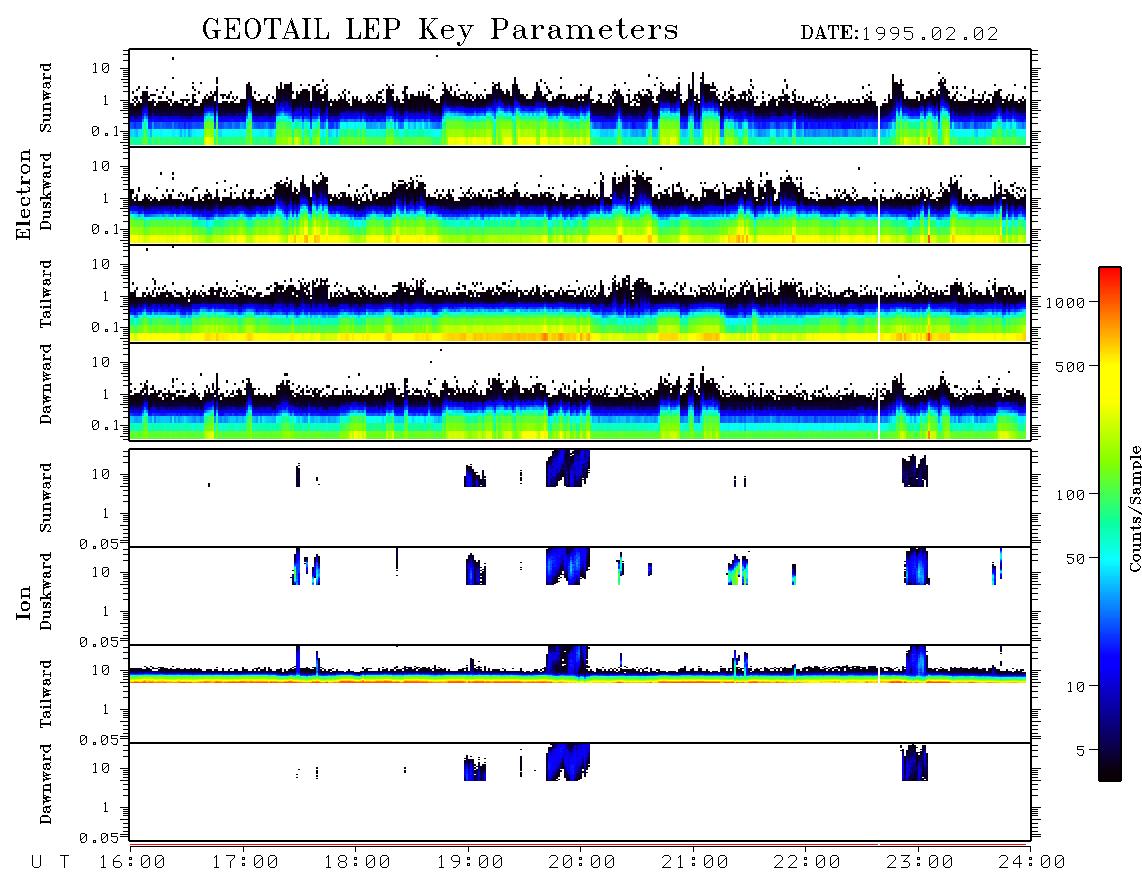Click the title 'GEOTAIL LEP Key Parameters'
This screenshot has height=880, width=1142.
point(440,31)
